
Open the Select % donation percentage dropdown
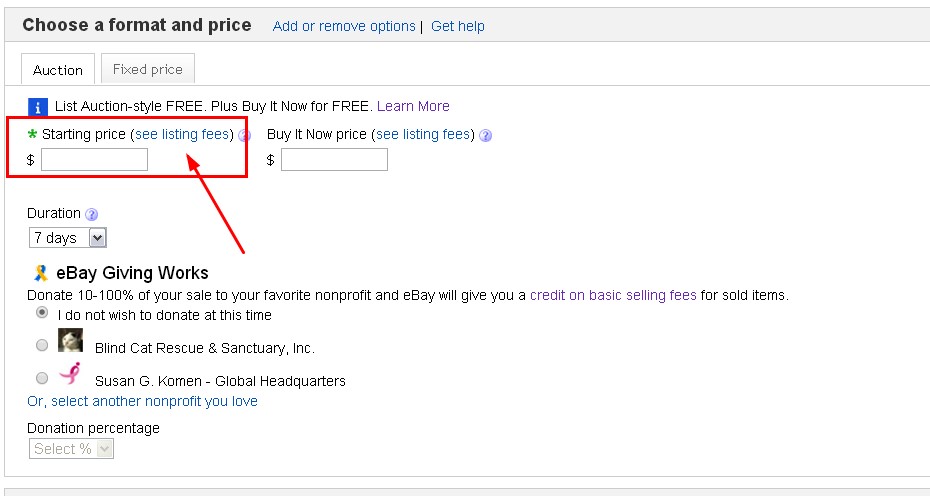point(71,449)
